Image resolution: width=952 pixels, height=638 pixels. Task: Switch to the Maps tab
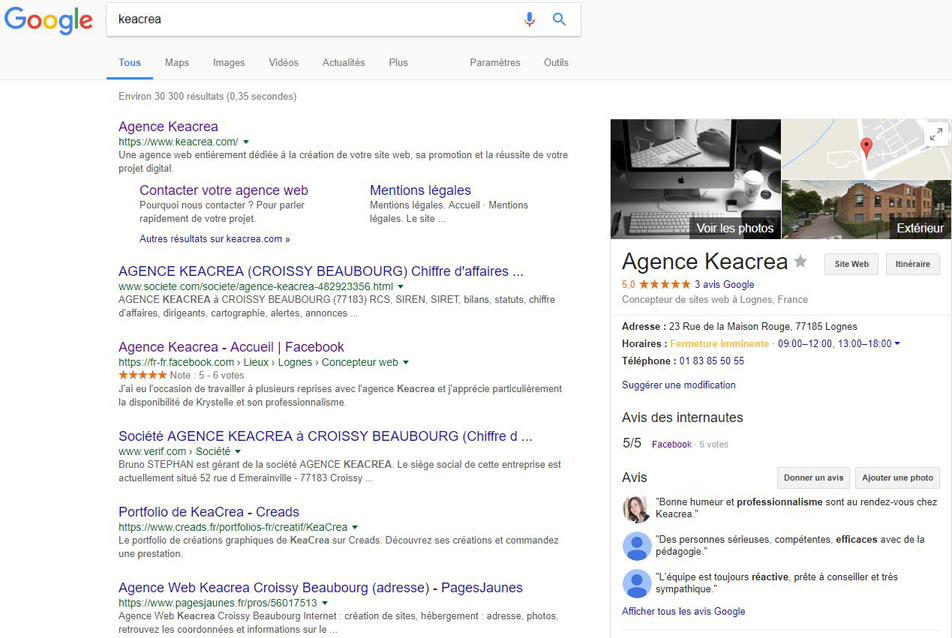coord(177,63)
